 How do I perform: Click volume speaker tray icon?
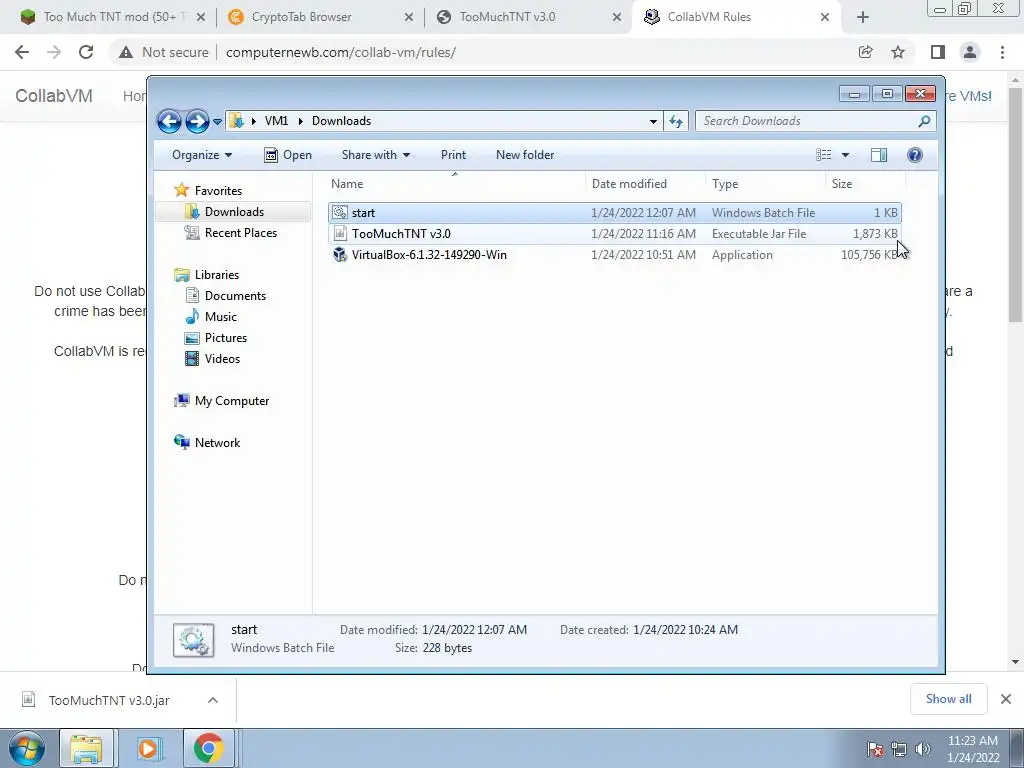coord(923,749)
